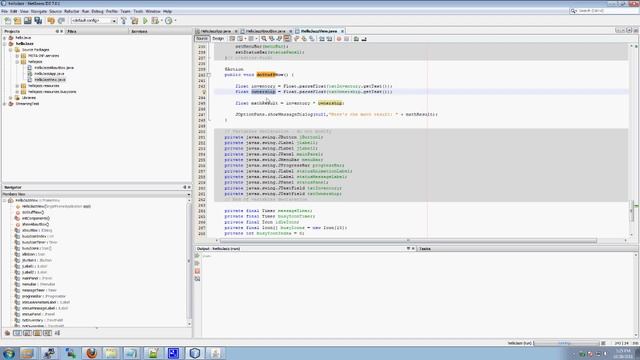This screenshot has height=360, width=640.
Task: Click the Debug Project toolbar icon
Action: pos(155,20)
